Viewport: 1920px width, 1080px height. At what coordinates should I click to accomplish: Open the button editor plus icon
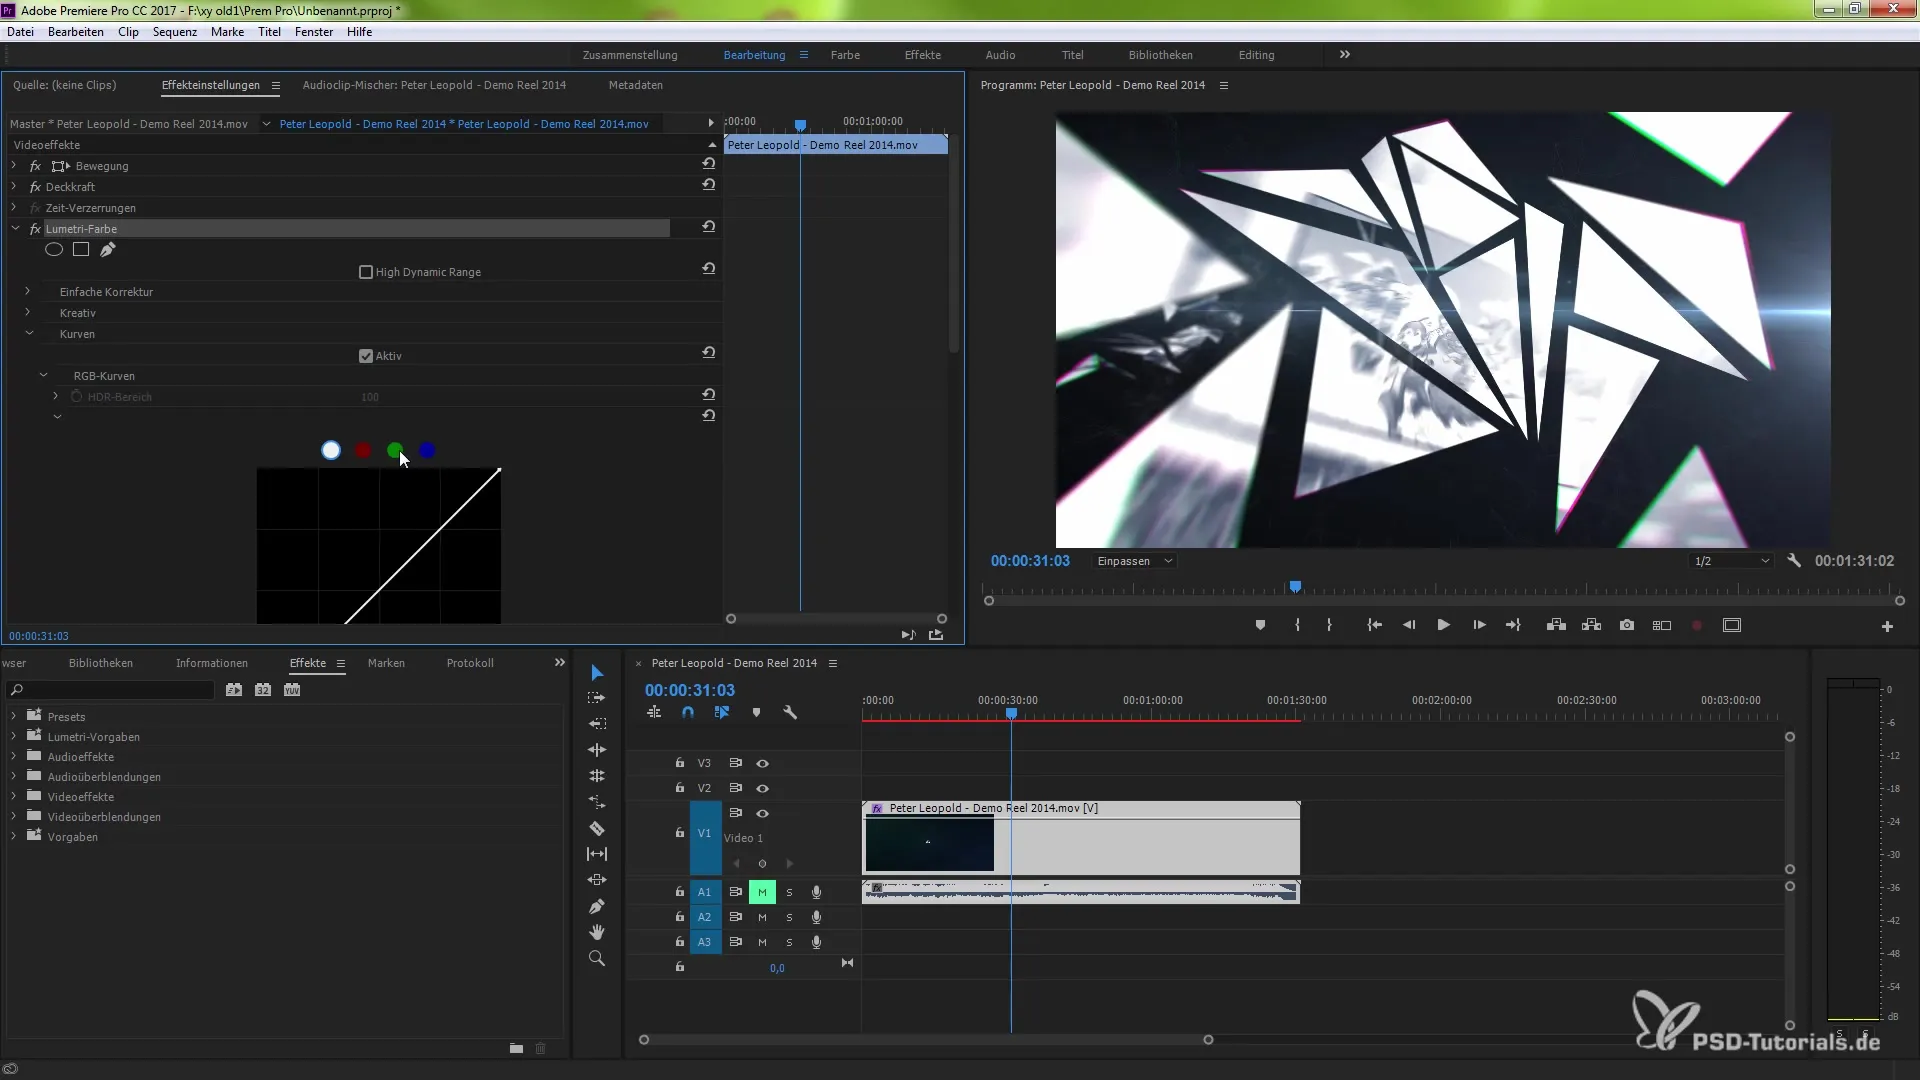coord(1887,626)
